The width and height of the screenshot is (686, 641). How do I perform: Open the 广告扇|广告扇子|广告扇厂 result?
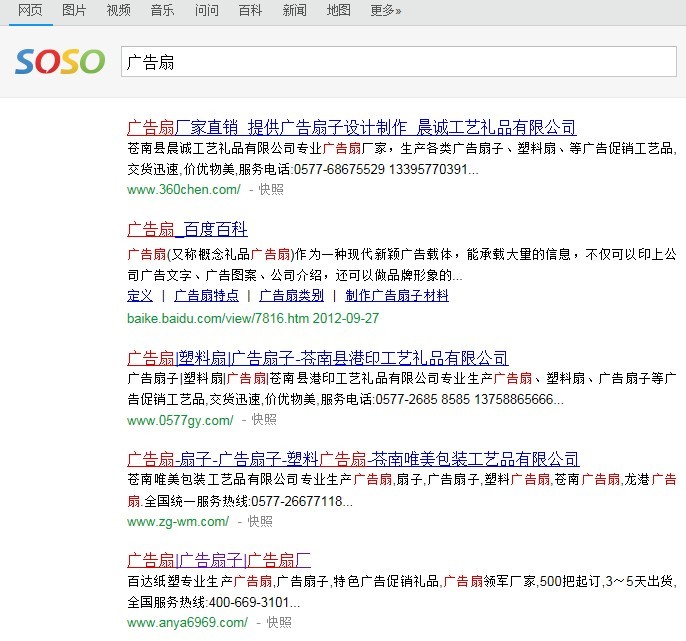(x=219, y=559)
